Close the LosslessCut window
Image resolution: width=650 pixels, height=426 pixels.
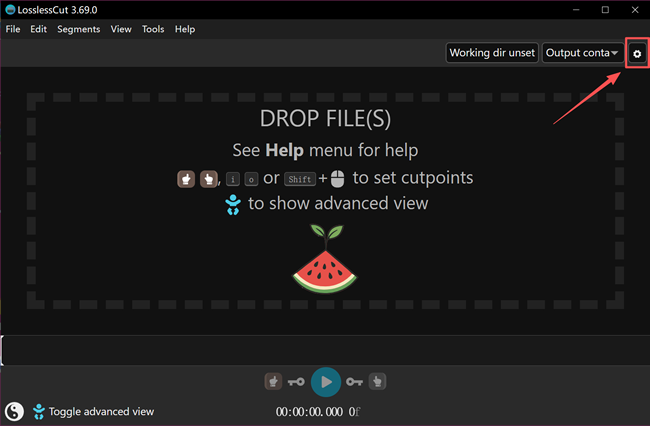pos(635,10)
